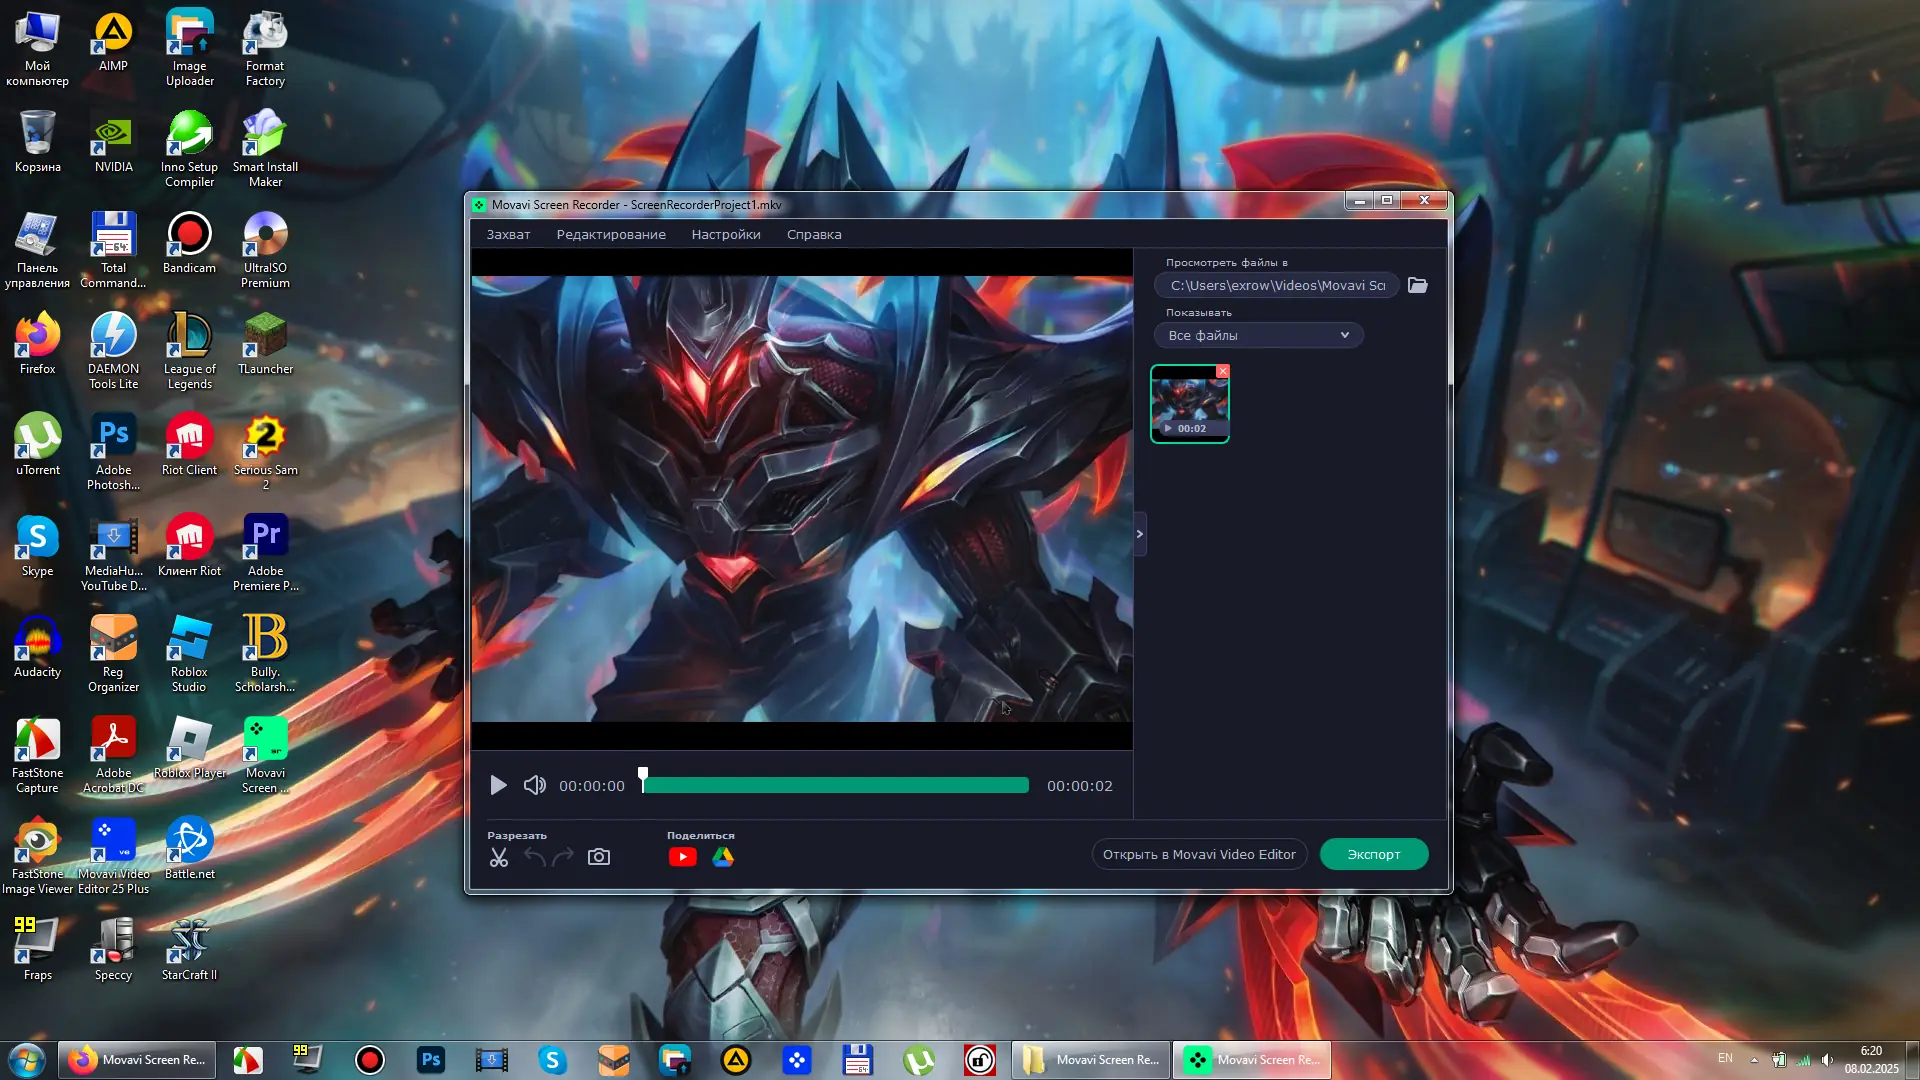Open the Редактирование menu
Image resolution: width=1920 pixels, height=1080 pixels.
(611, 234)
